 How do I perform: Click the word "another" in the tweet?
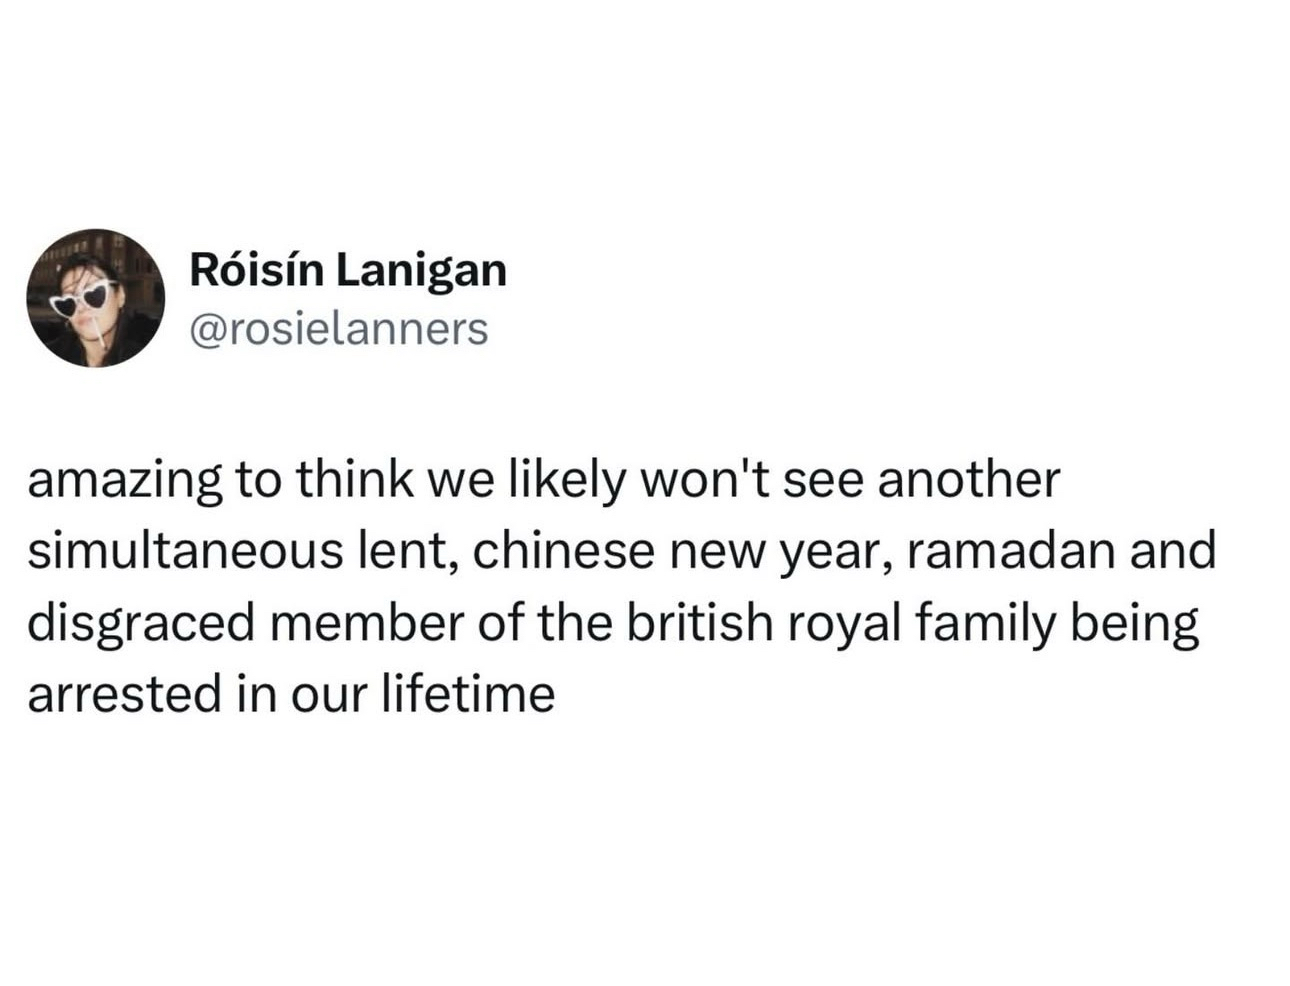click(x=968, y=481)
